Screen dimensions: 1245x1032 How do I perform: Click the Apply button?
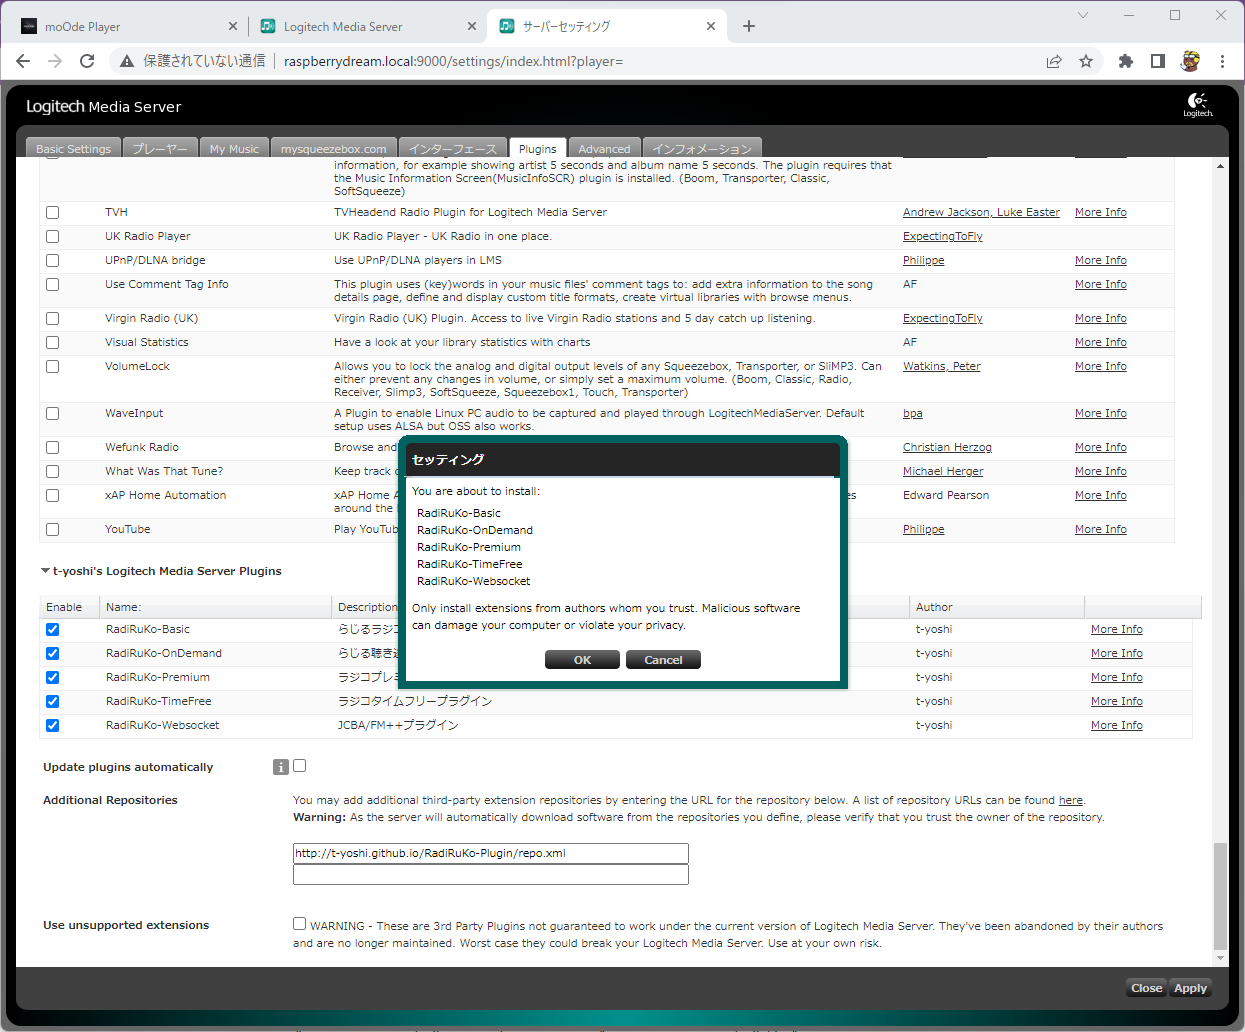[x=1190, y=988]
